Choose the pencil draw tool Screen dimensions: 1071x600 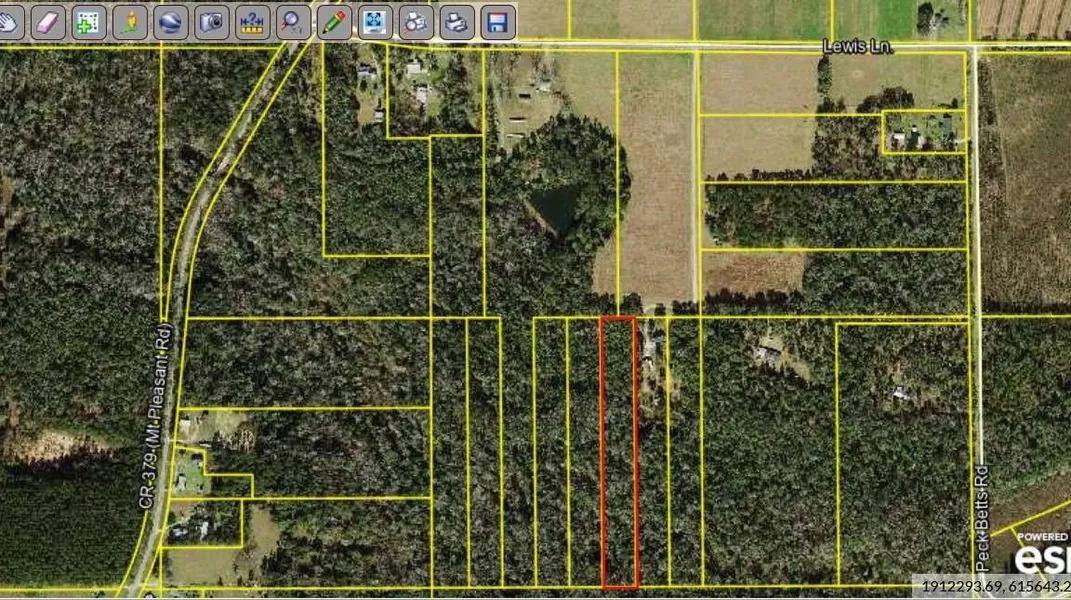(x=334, y=21)
